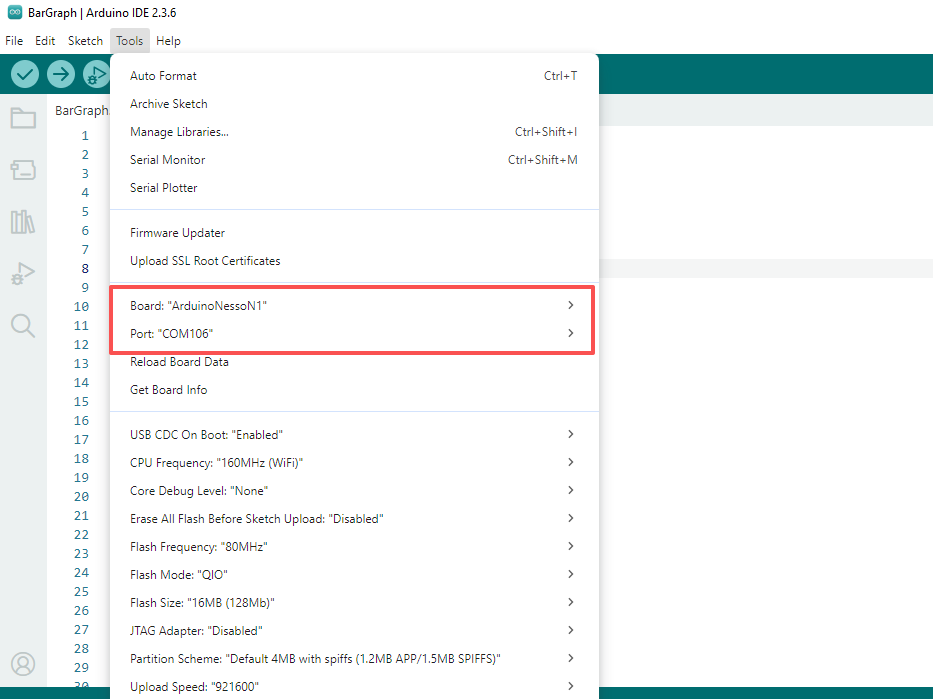Click the Verify checkmark toolbar icon

(25, 74)
